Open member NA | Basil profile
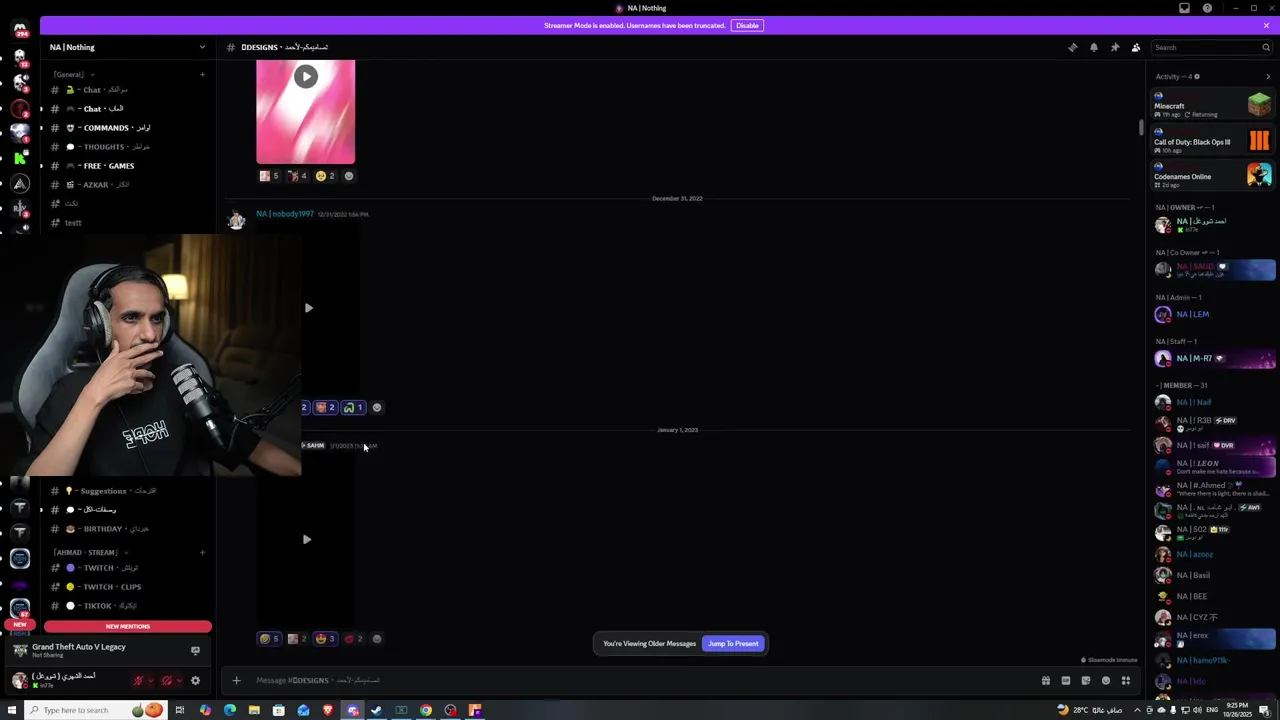The height and width of the screenshot is (720, 1280). (1214, 575)
